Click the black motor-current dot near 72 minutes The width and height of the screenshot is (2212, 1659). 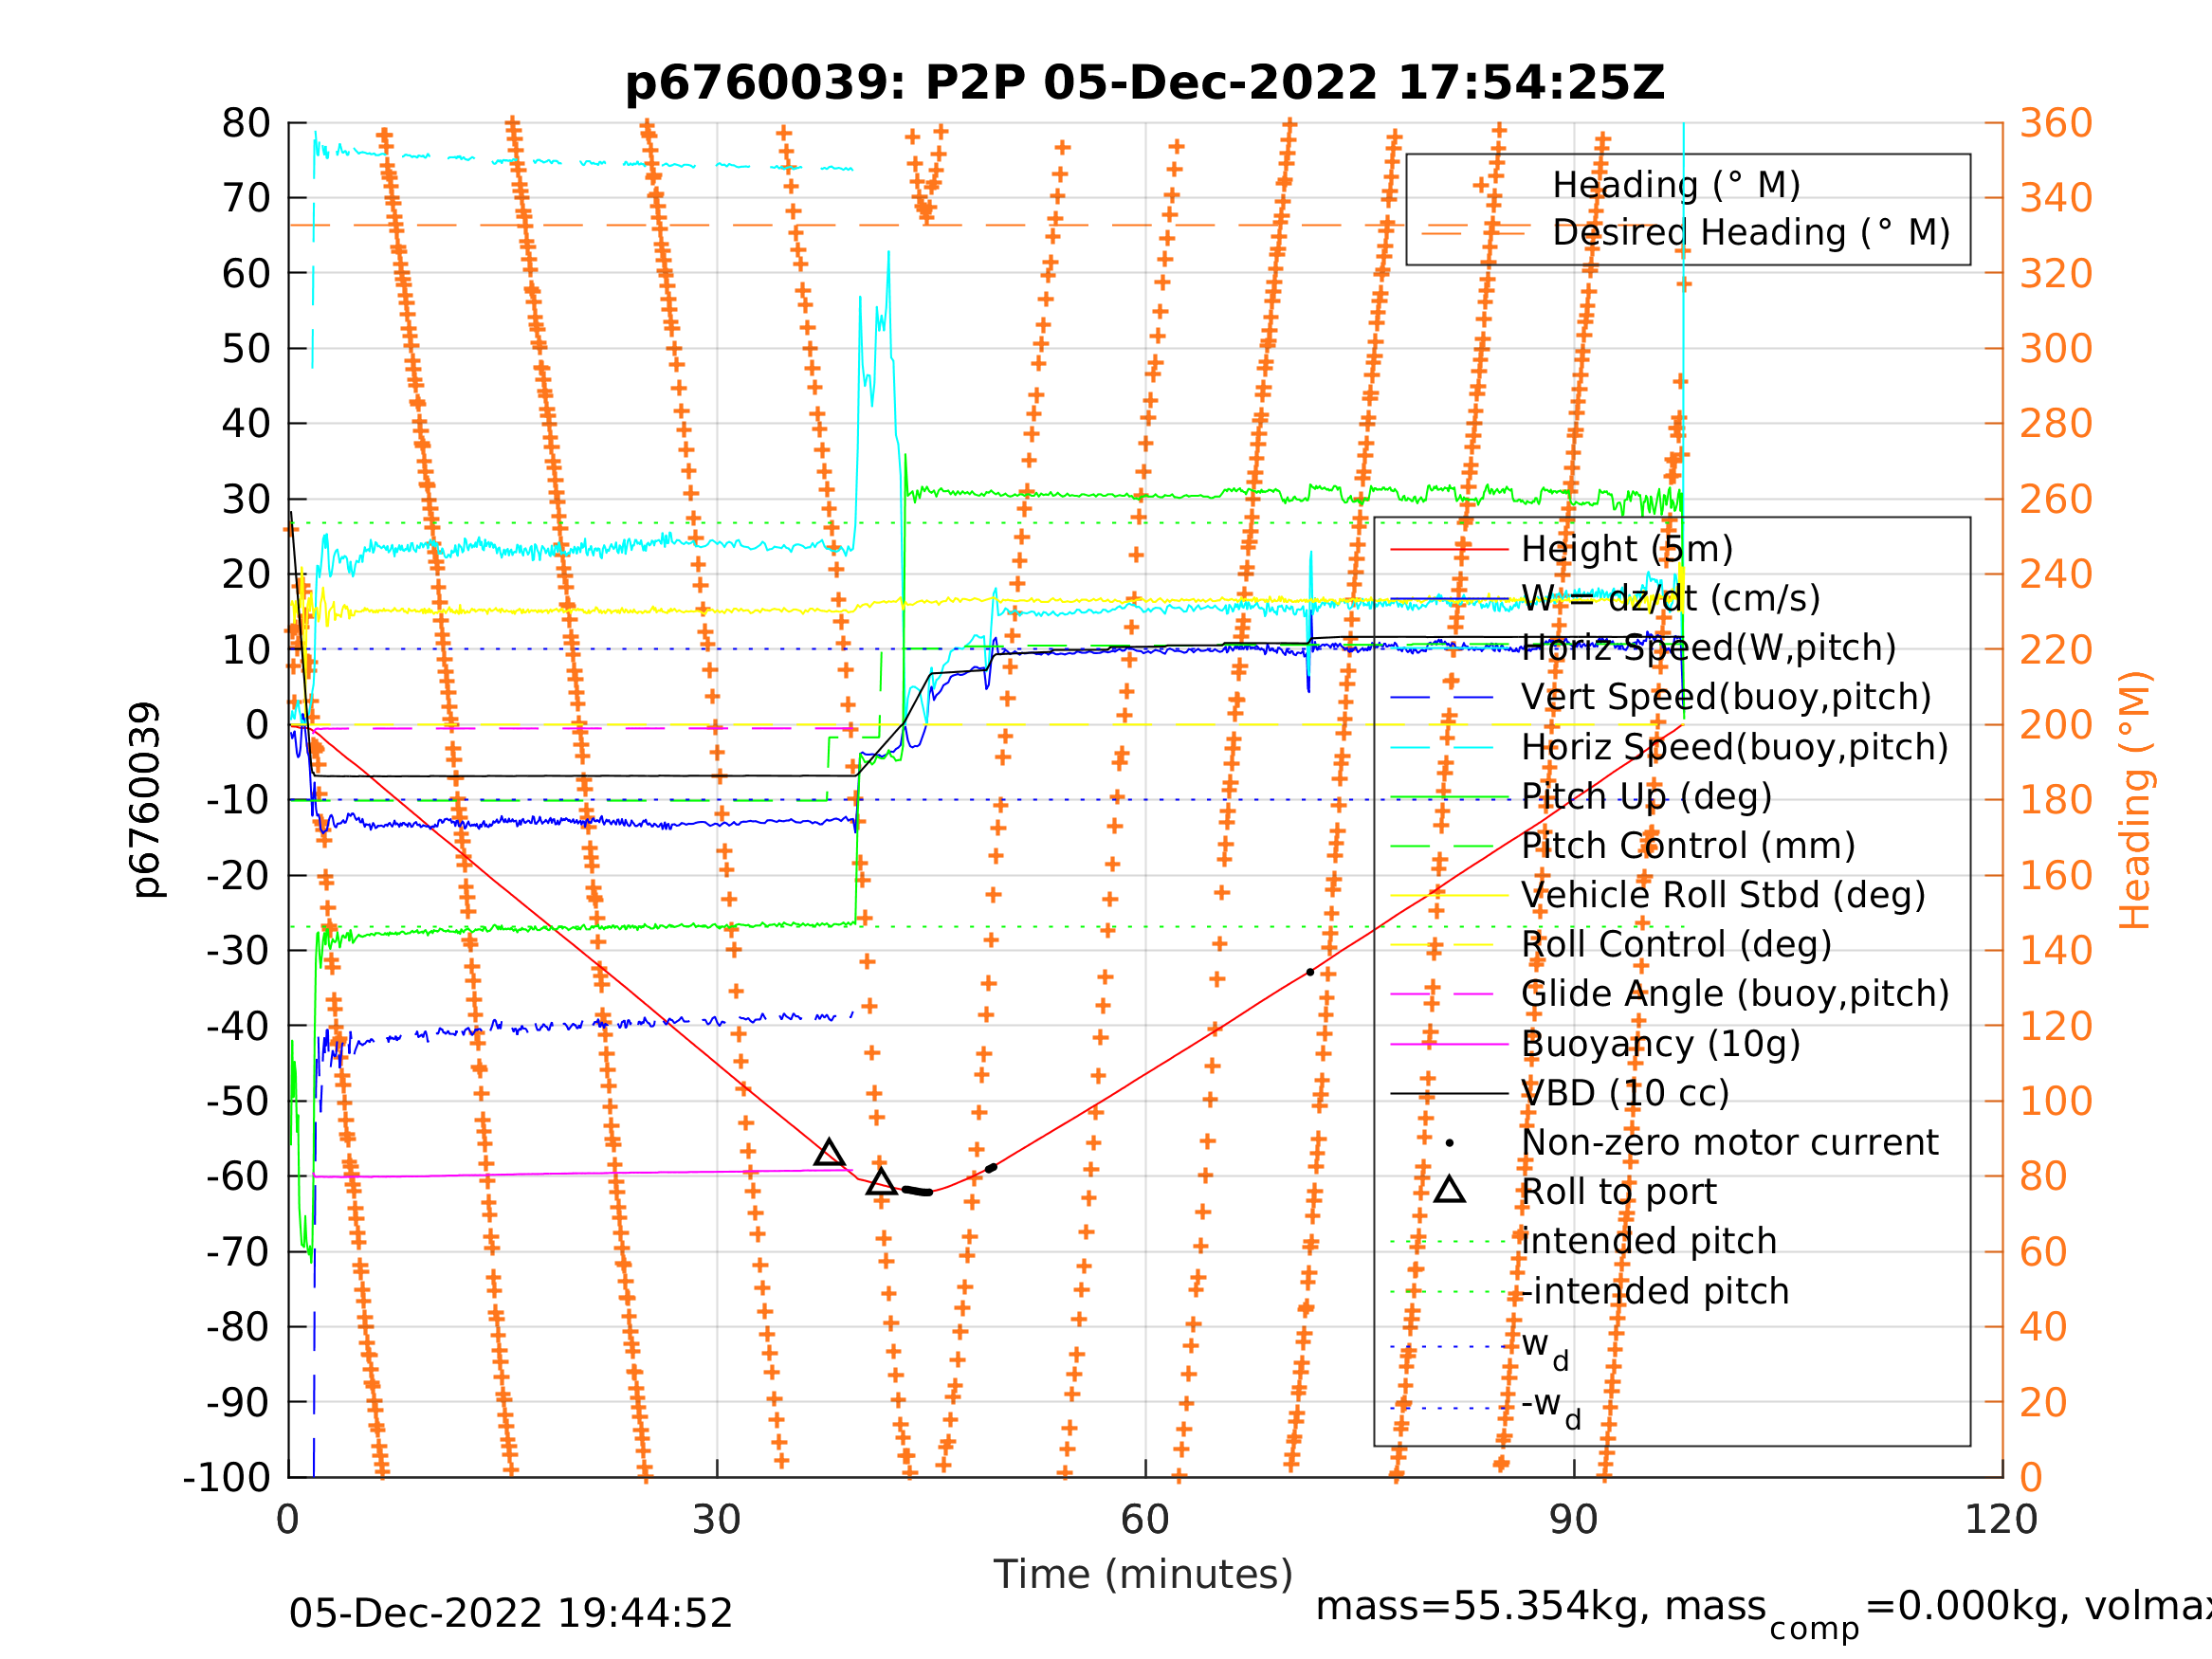(1310, 972)
